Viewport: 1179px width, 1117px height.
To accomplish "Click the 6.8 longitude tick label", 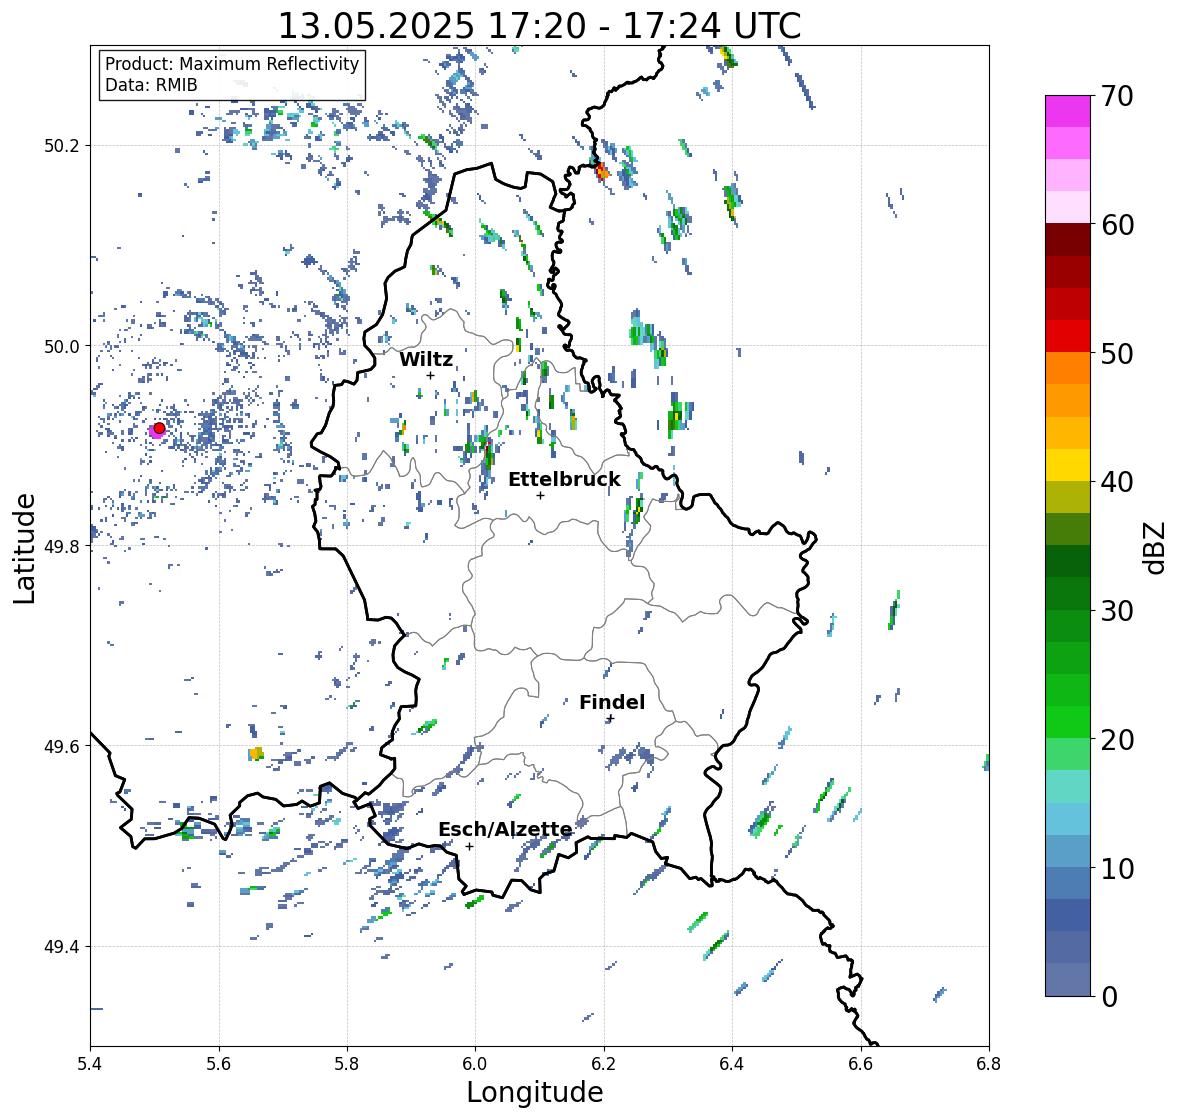I will (988, 1063).
